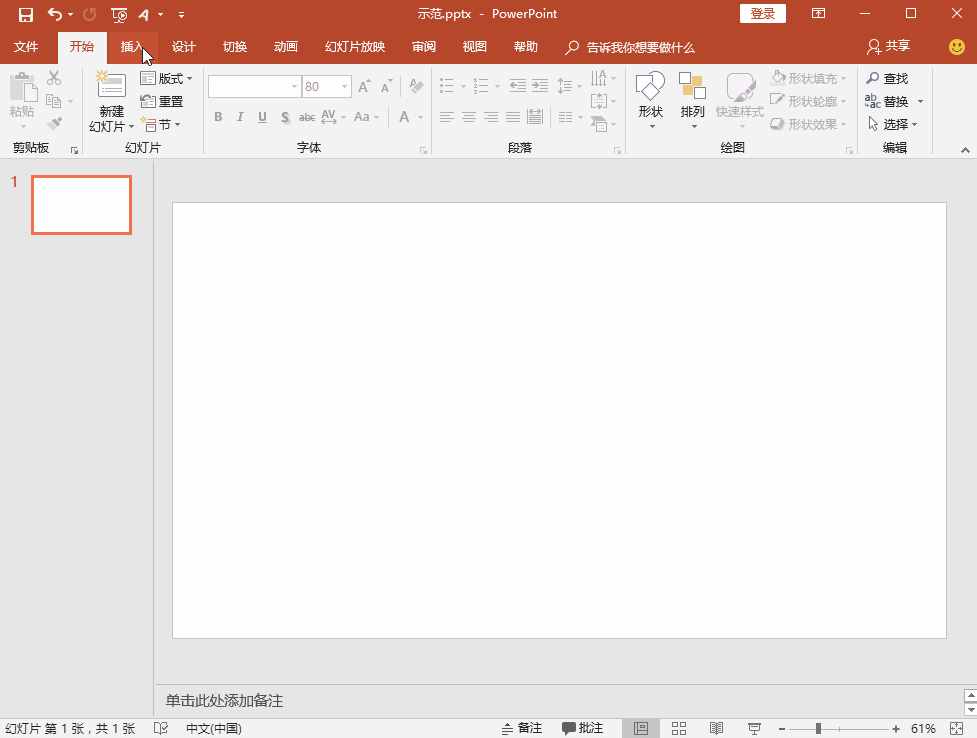
Task: Switch to slide sorter view
Action: coord(678,727)
